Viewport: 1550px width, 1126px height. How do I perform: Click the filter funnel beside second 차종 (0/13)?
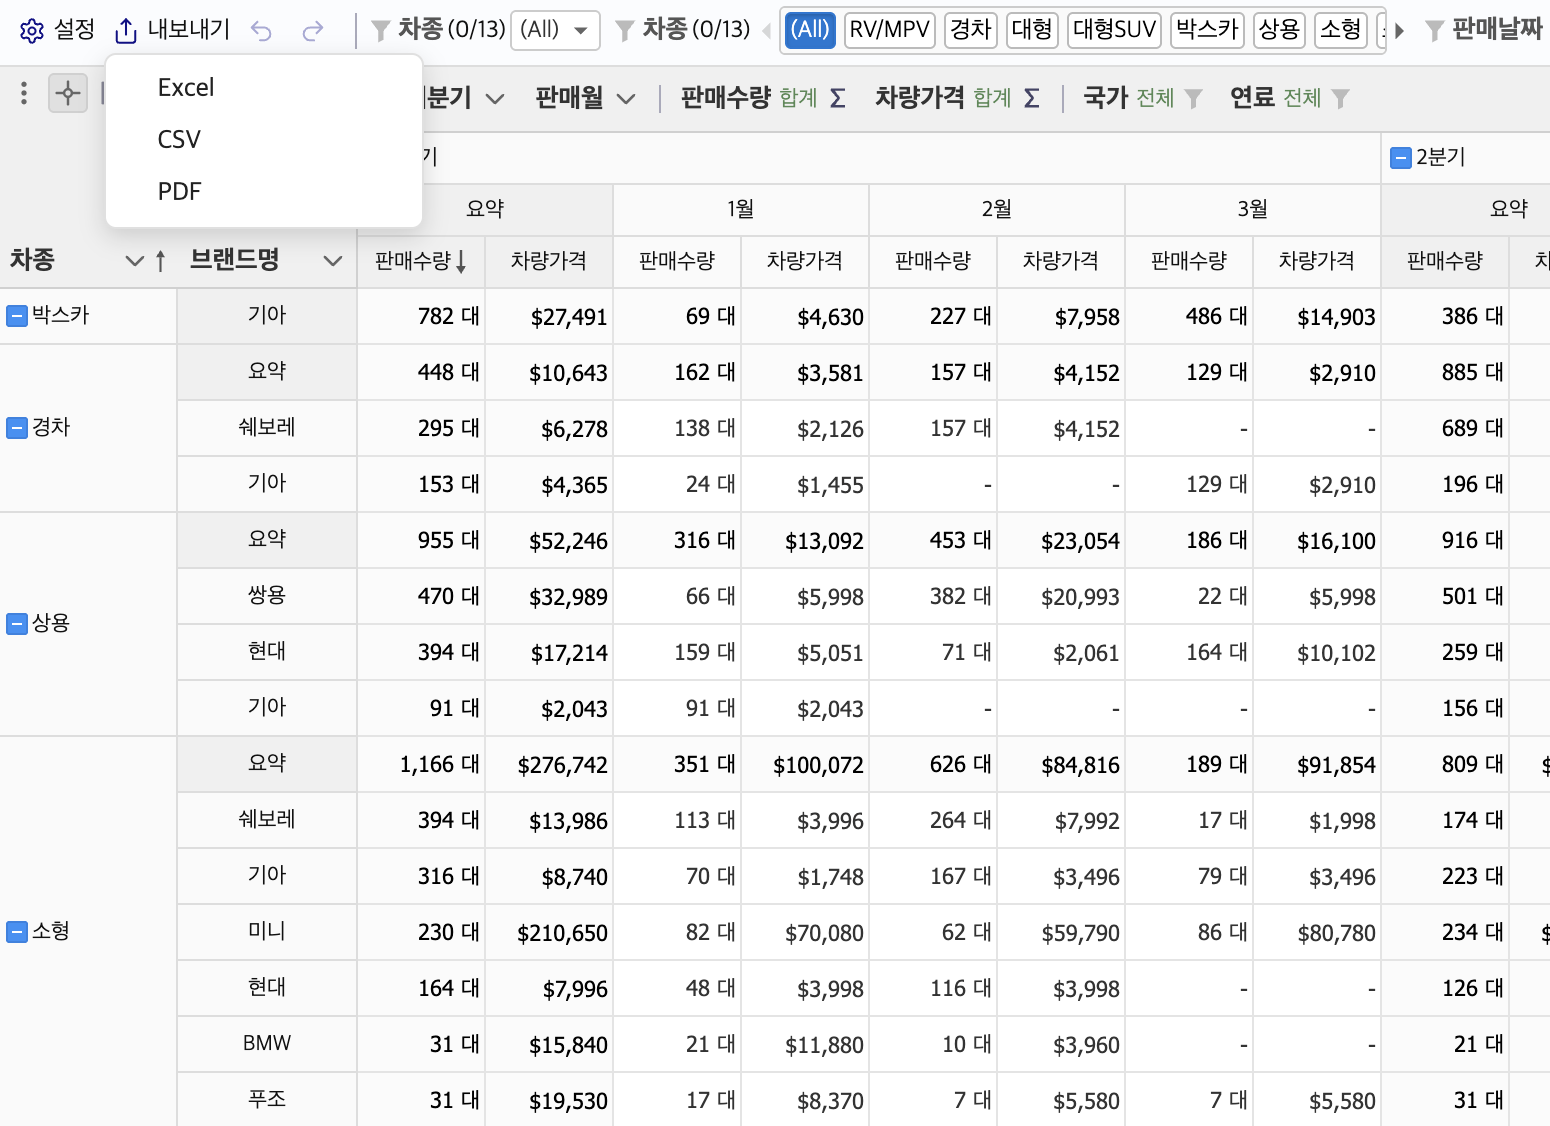click(625, 31)
